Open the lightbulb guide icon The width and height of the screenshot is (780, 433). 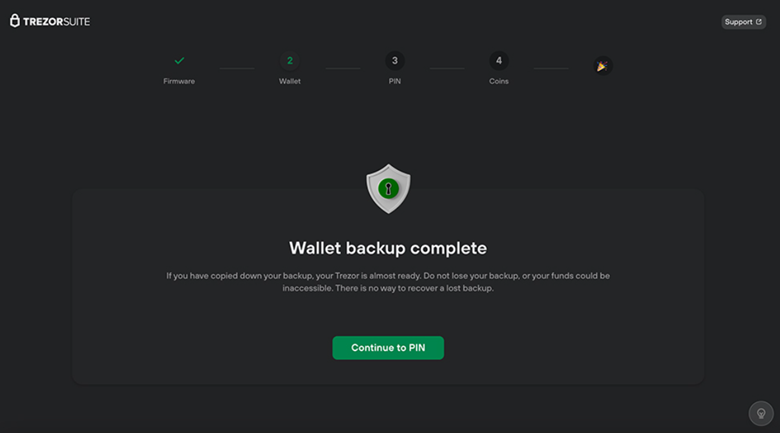[x=760, y=413]
